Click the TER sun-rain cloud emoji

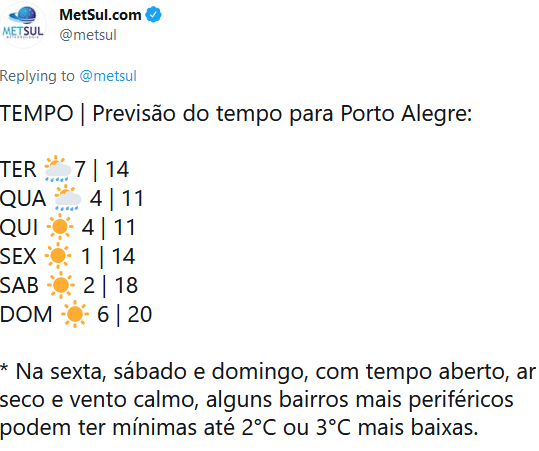58,169
